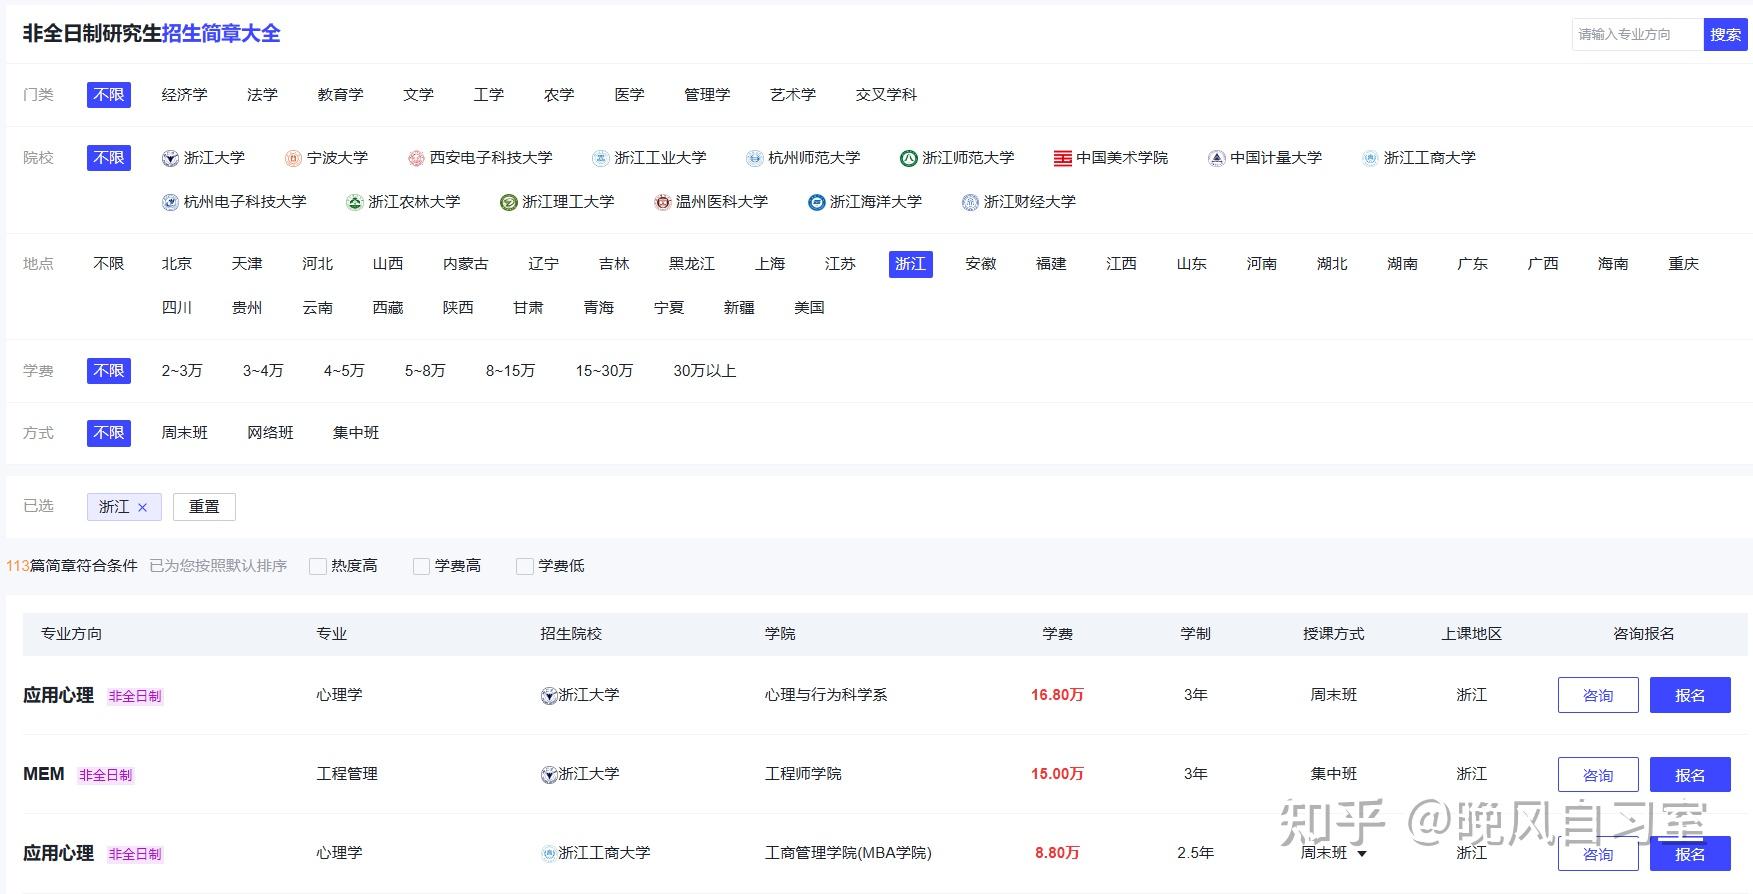The image size is (1753, 894).
Task: Click the 西安电子科技大学 logo icon
Action: 416,158
